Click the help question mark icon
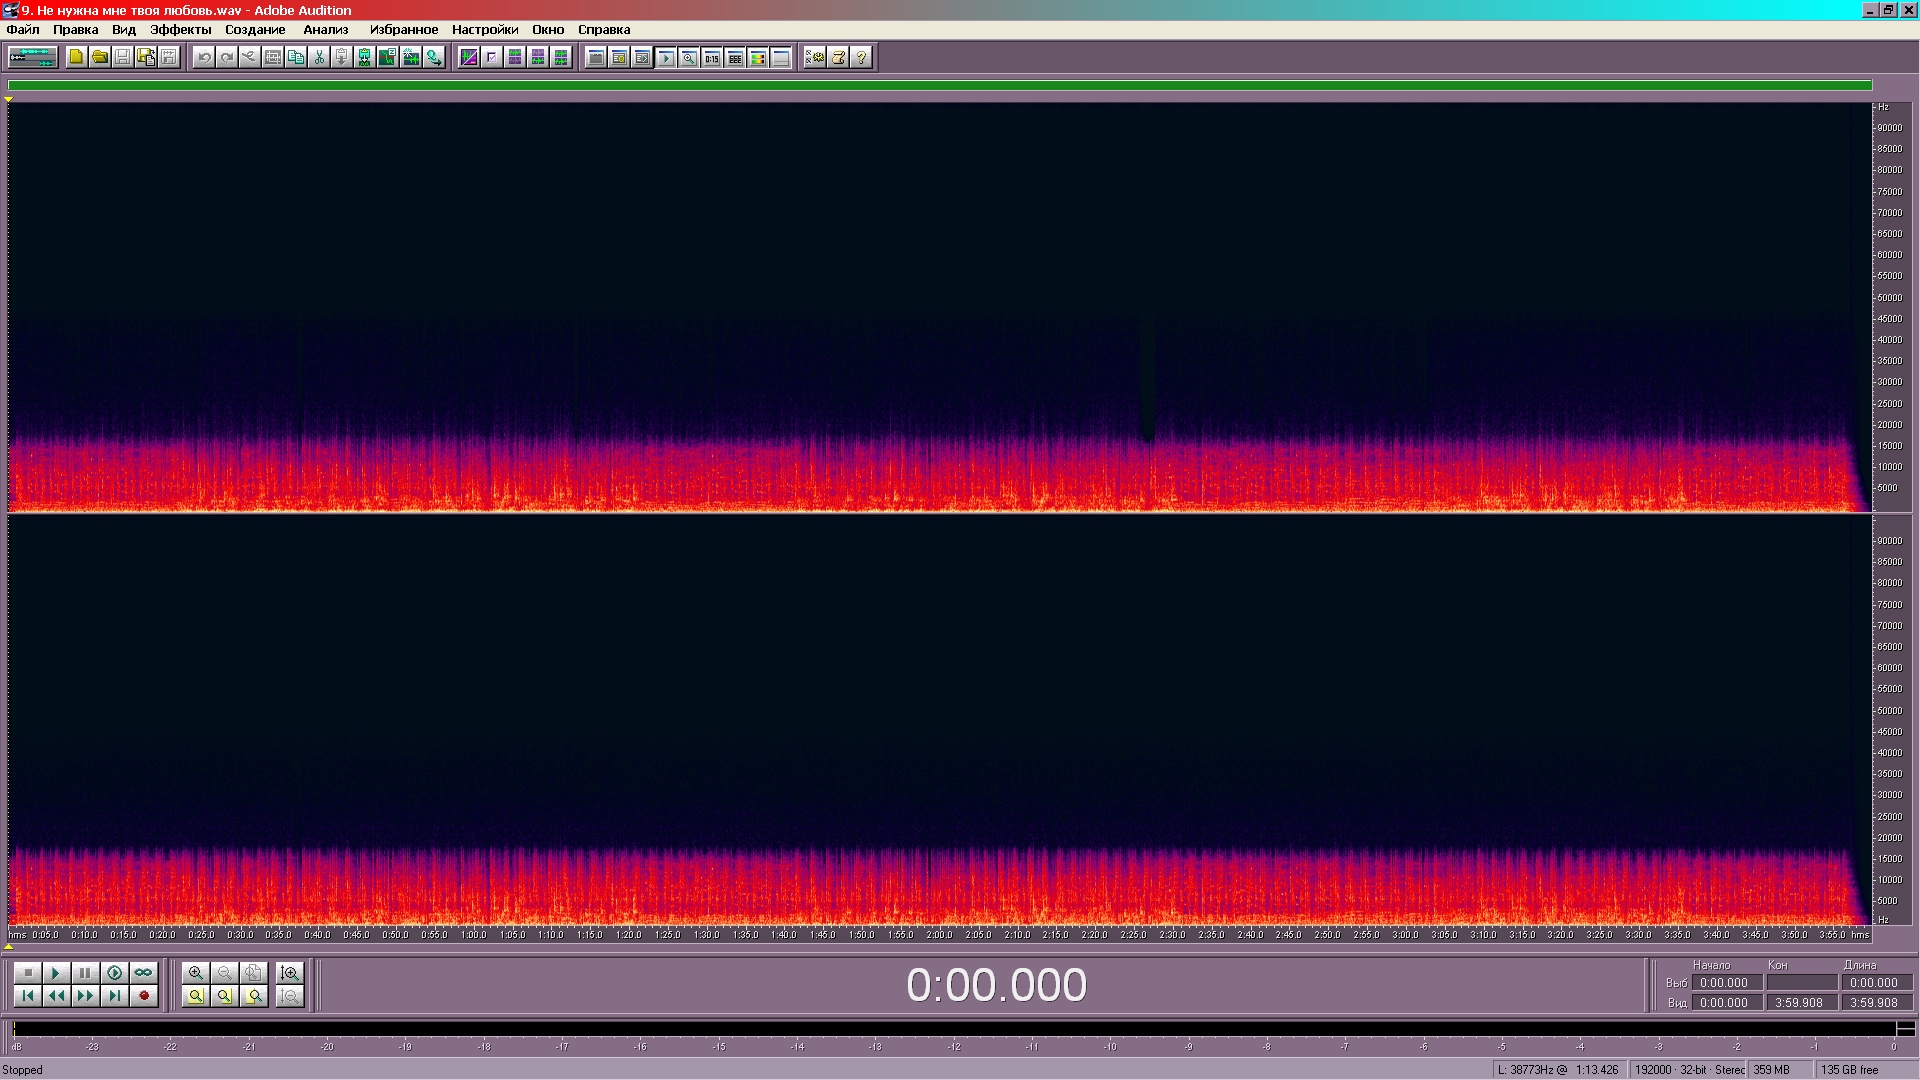 click(861, 57)
